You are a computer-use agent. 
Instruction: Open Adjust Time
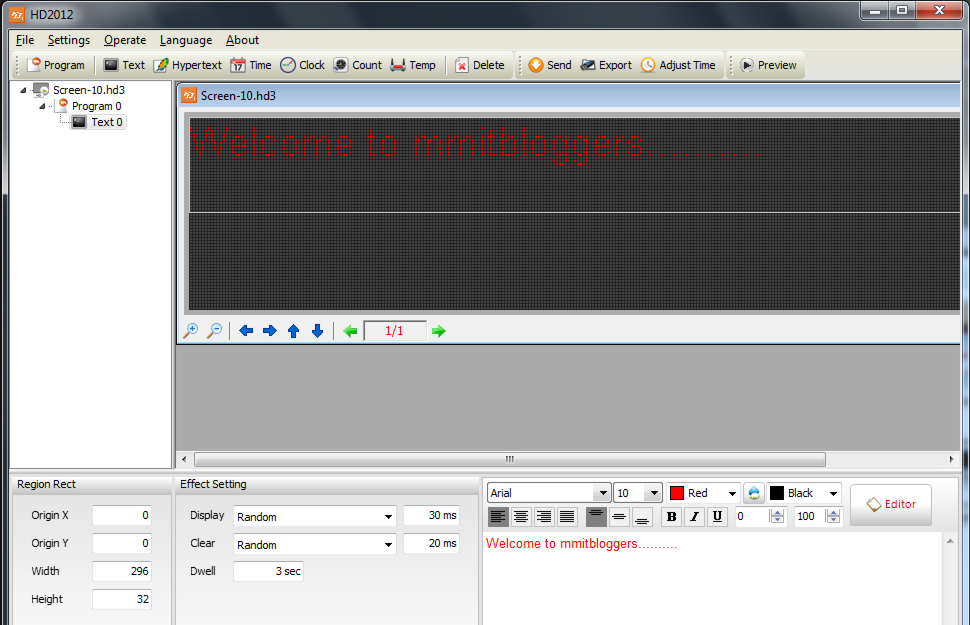679,65
